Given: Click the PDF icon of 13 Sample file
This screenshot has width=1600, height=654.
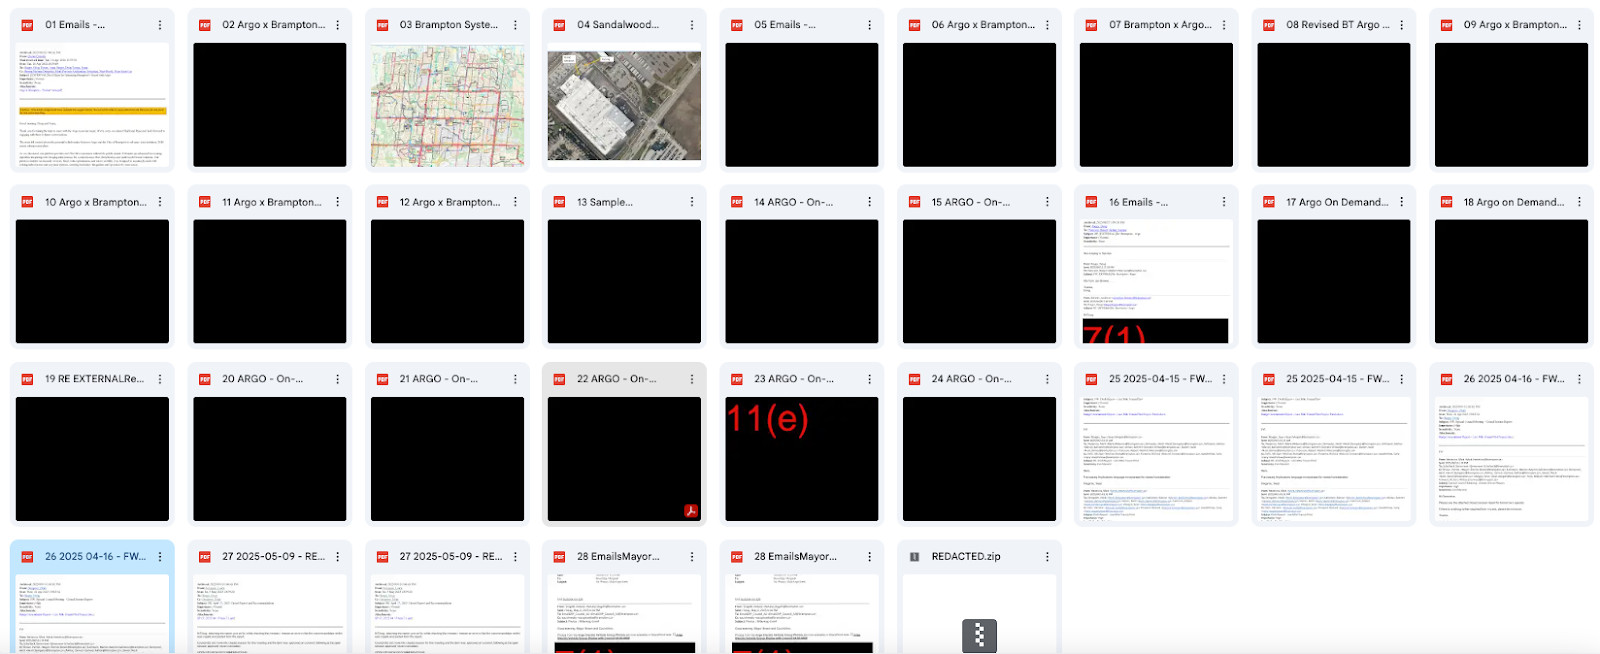Looking at the screenshot, I should pos(559,202).
